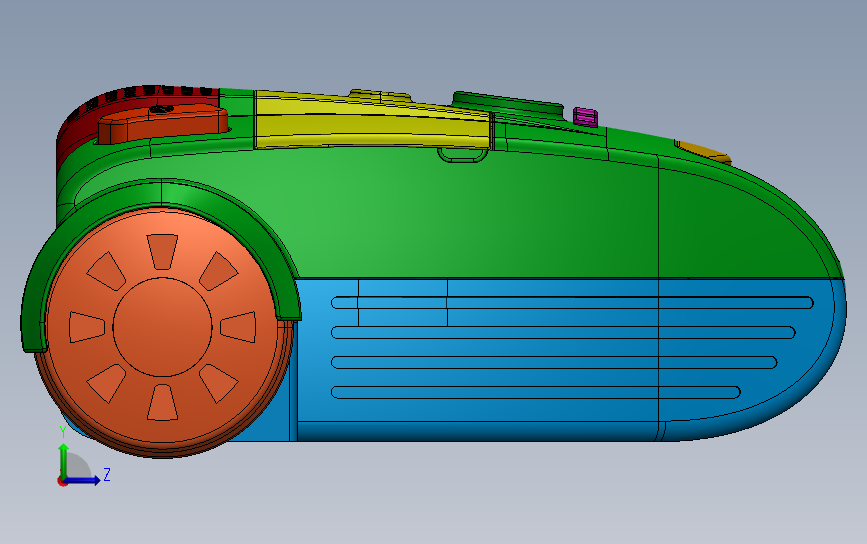Click the green Y axis arrow

pyautogui.click(x=64, y=462)
